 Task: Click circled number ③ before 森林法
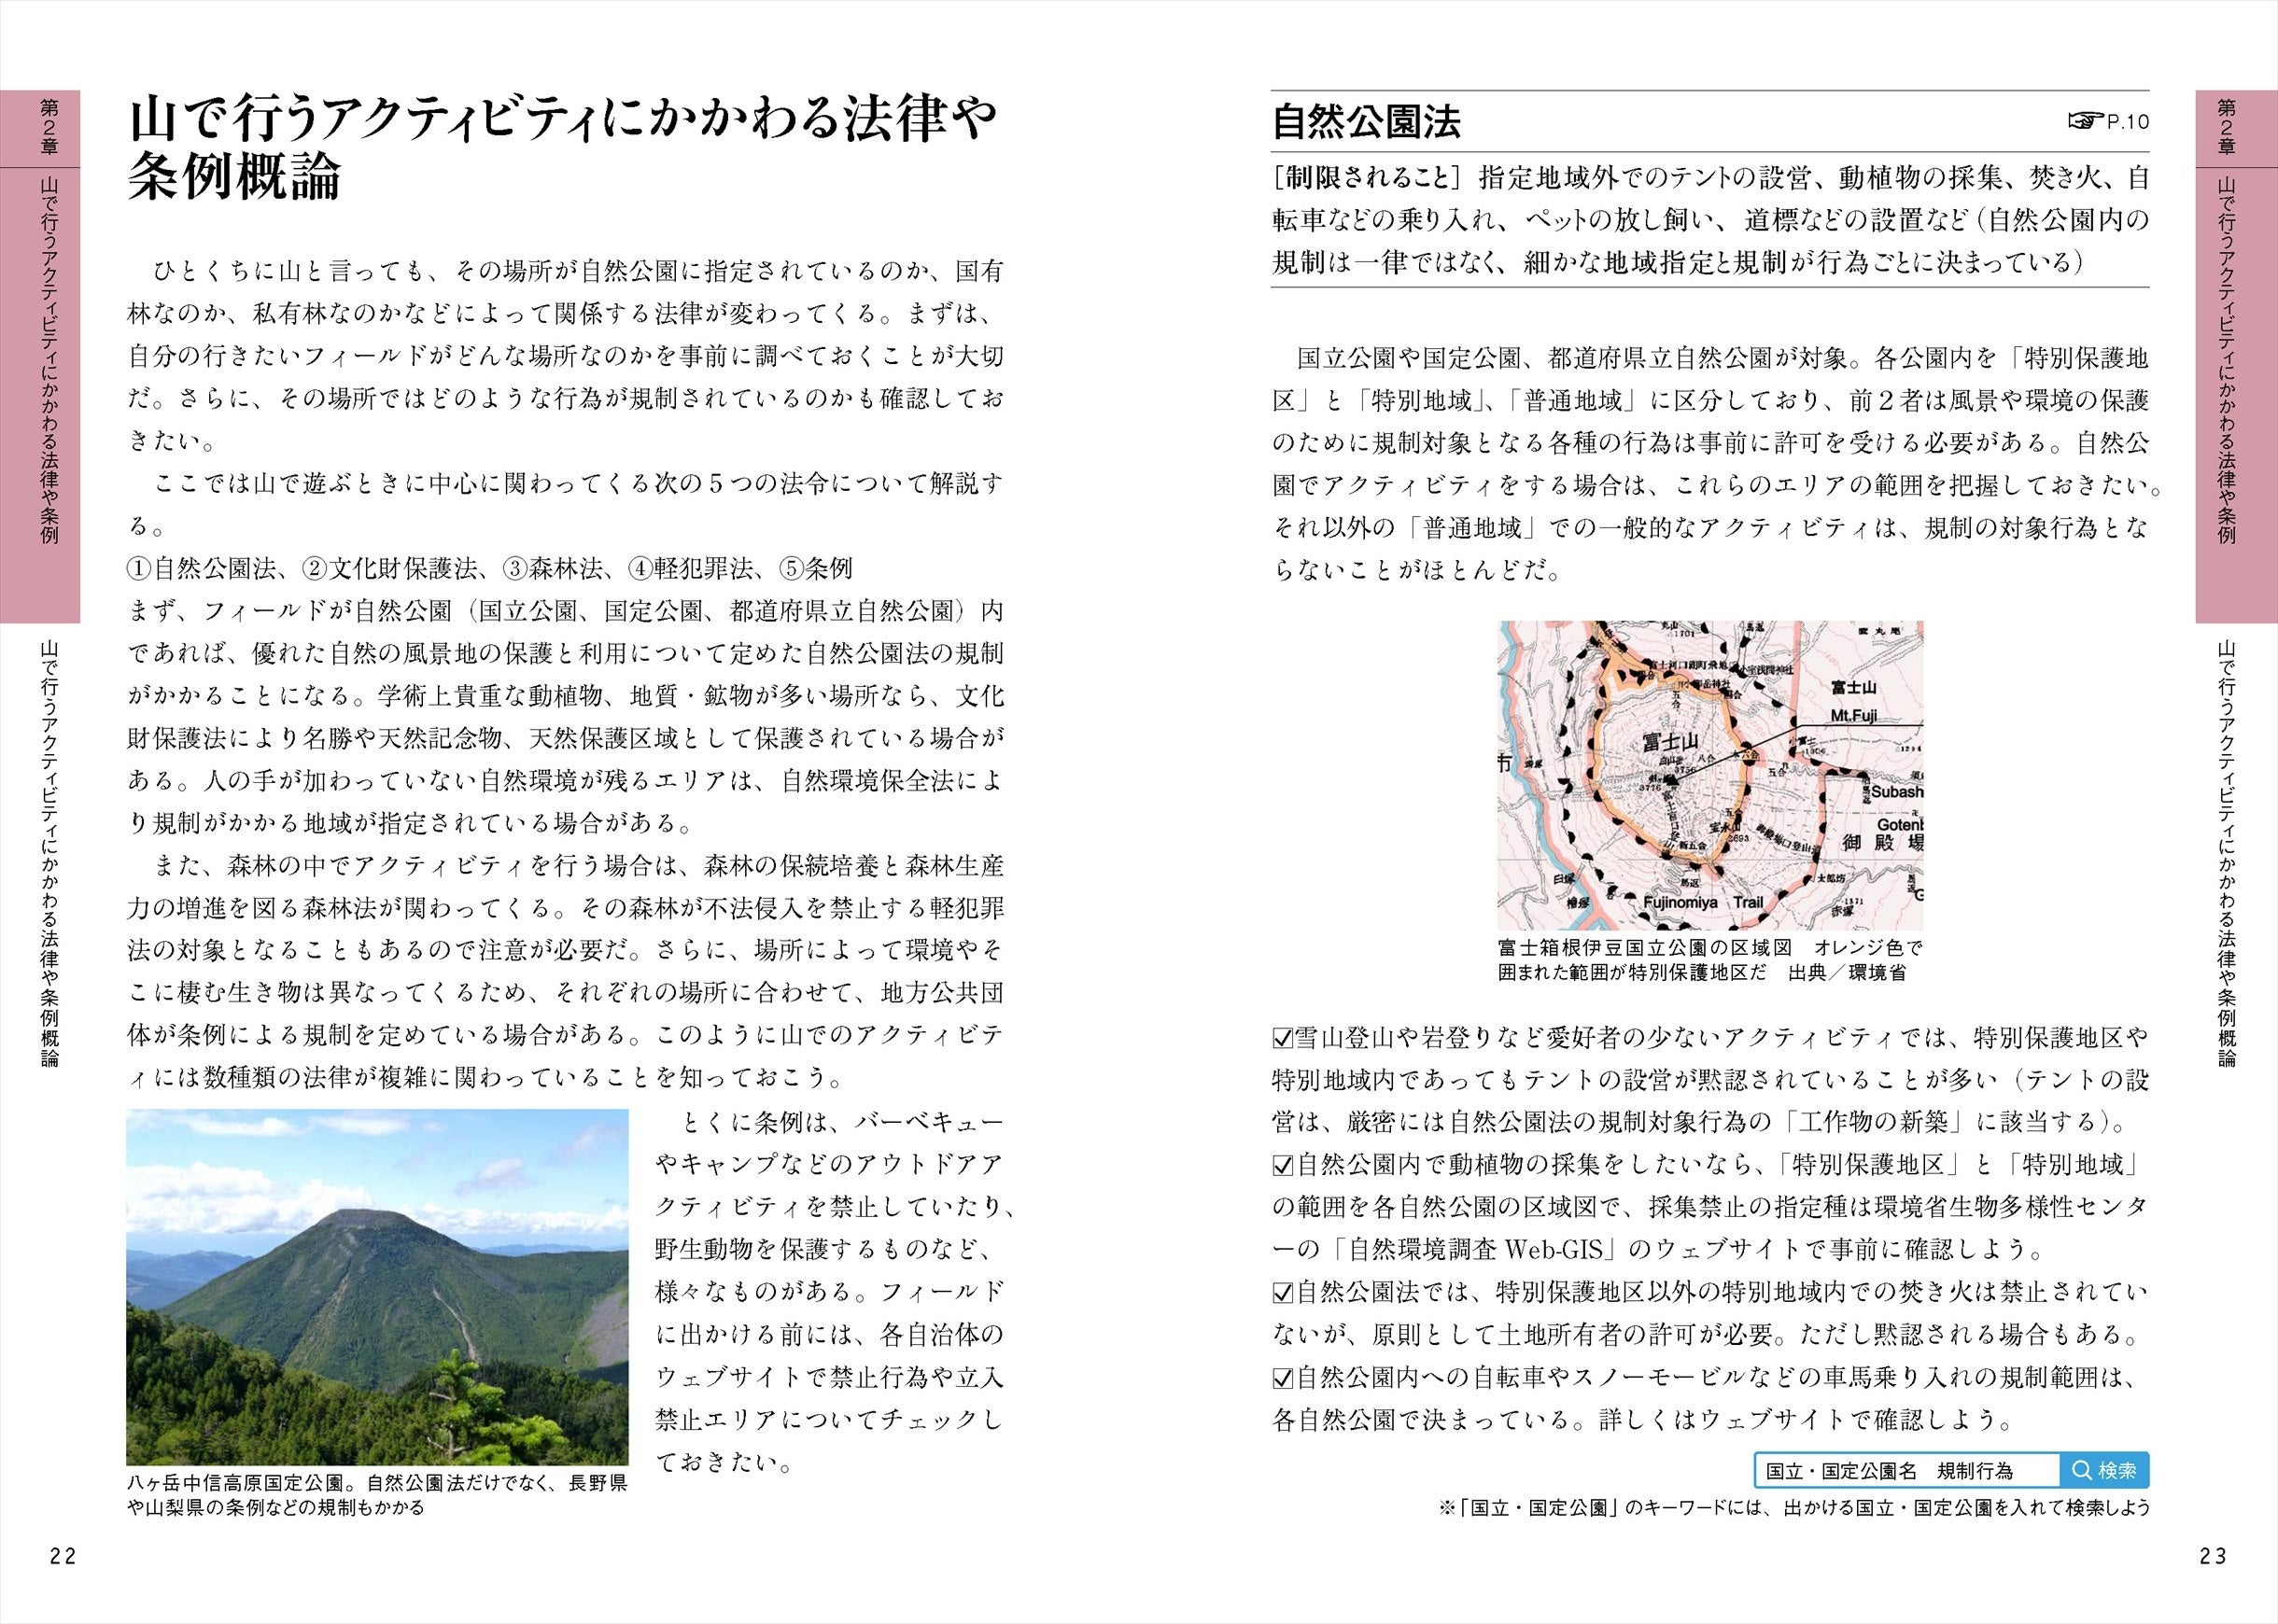[514, 569]
